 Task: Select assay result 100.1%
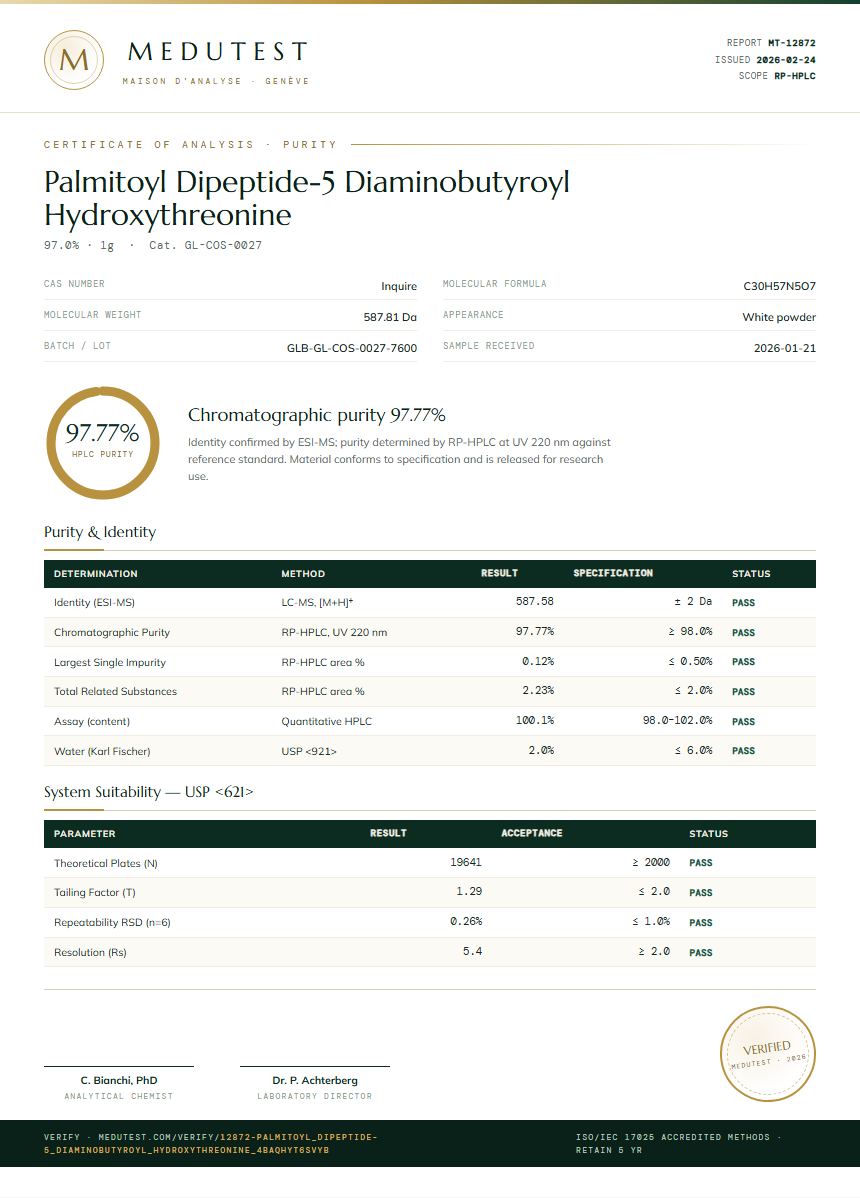(535, 720)
